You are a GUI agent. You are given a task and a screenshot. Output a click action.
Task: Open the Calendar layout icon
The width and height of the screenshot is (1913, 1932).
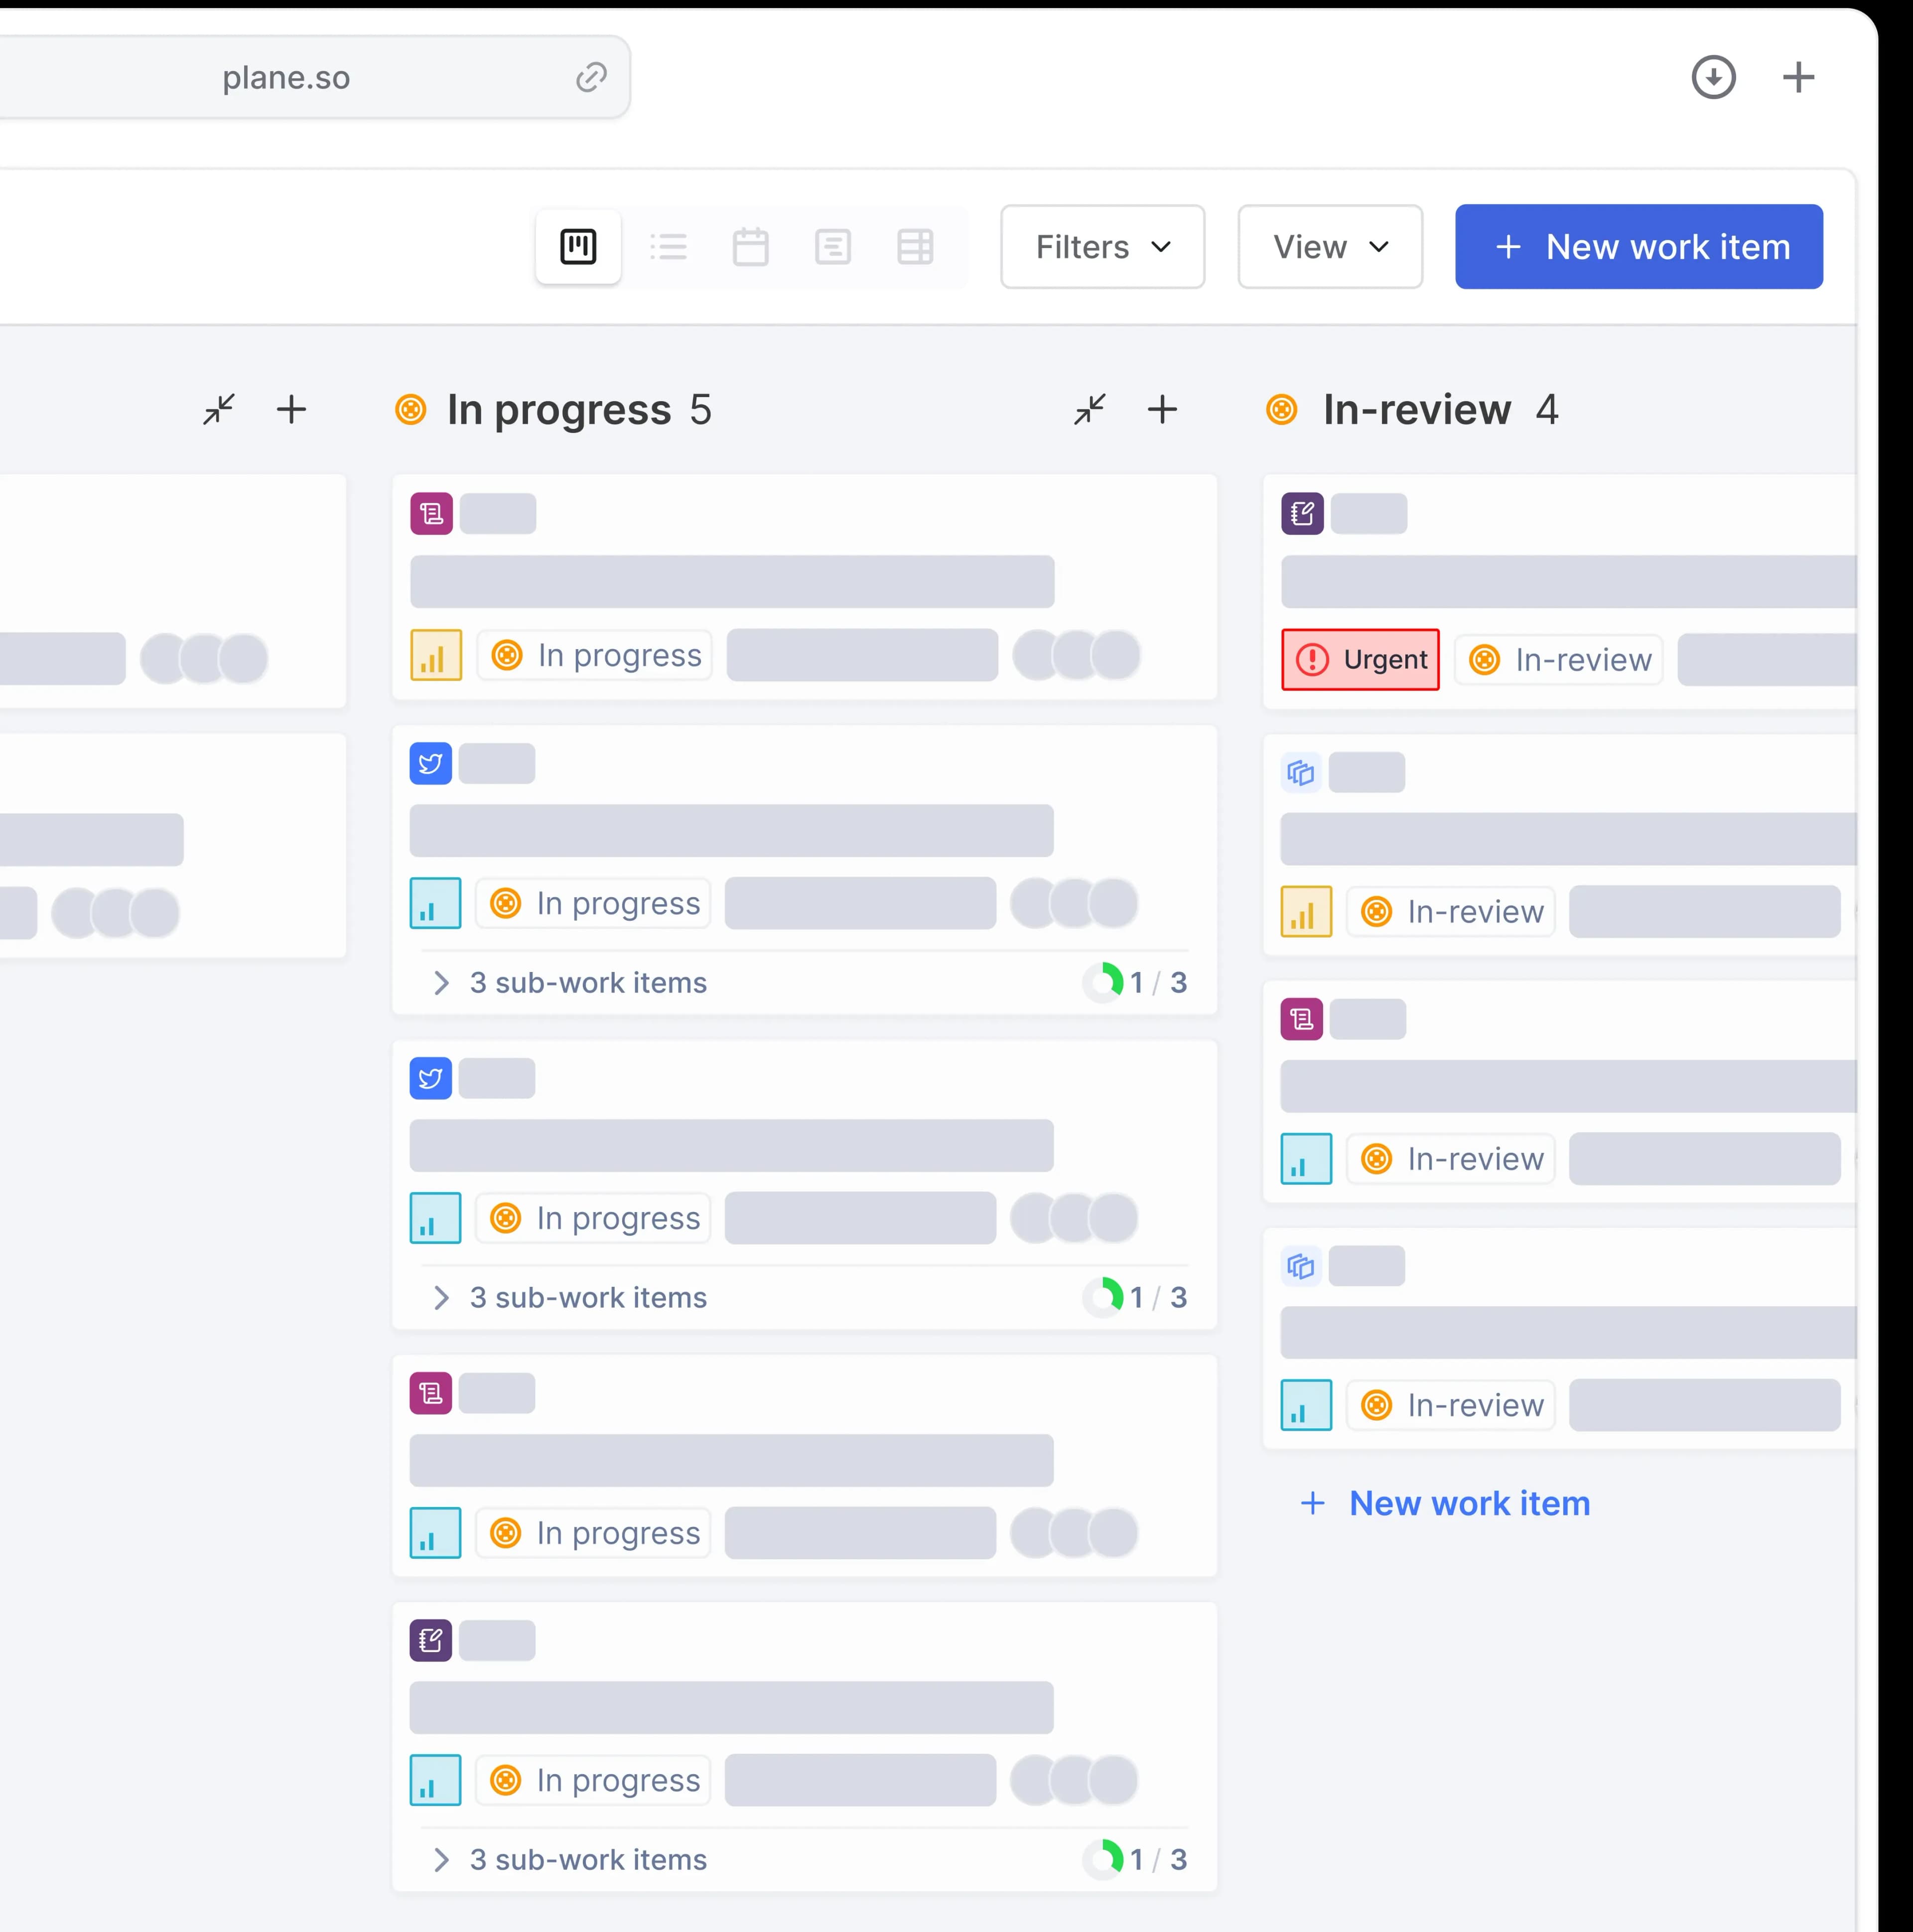[751, 247]
